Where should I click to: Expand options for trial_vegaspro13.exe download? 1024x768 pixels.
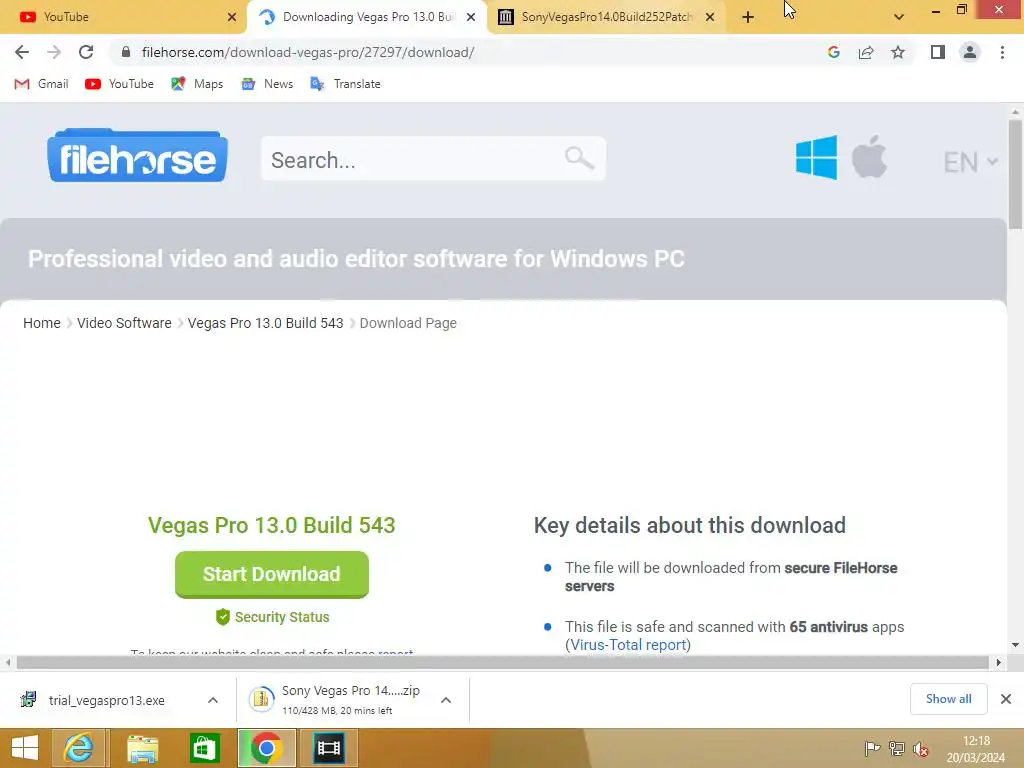tap(213, 700)
